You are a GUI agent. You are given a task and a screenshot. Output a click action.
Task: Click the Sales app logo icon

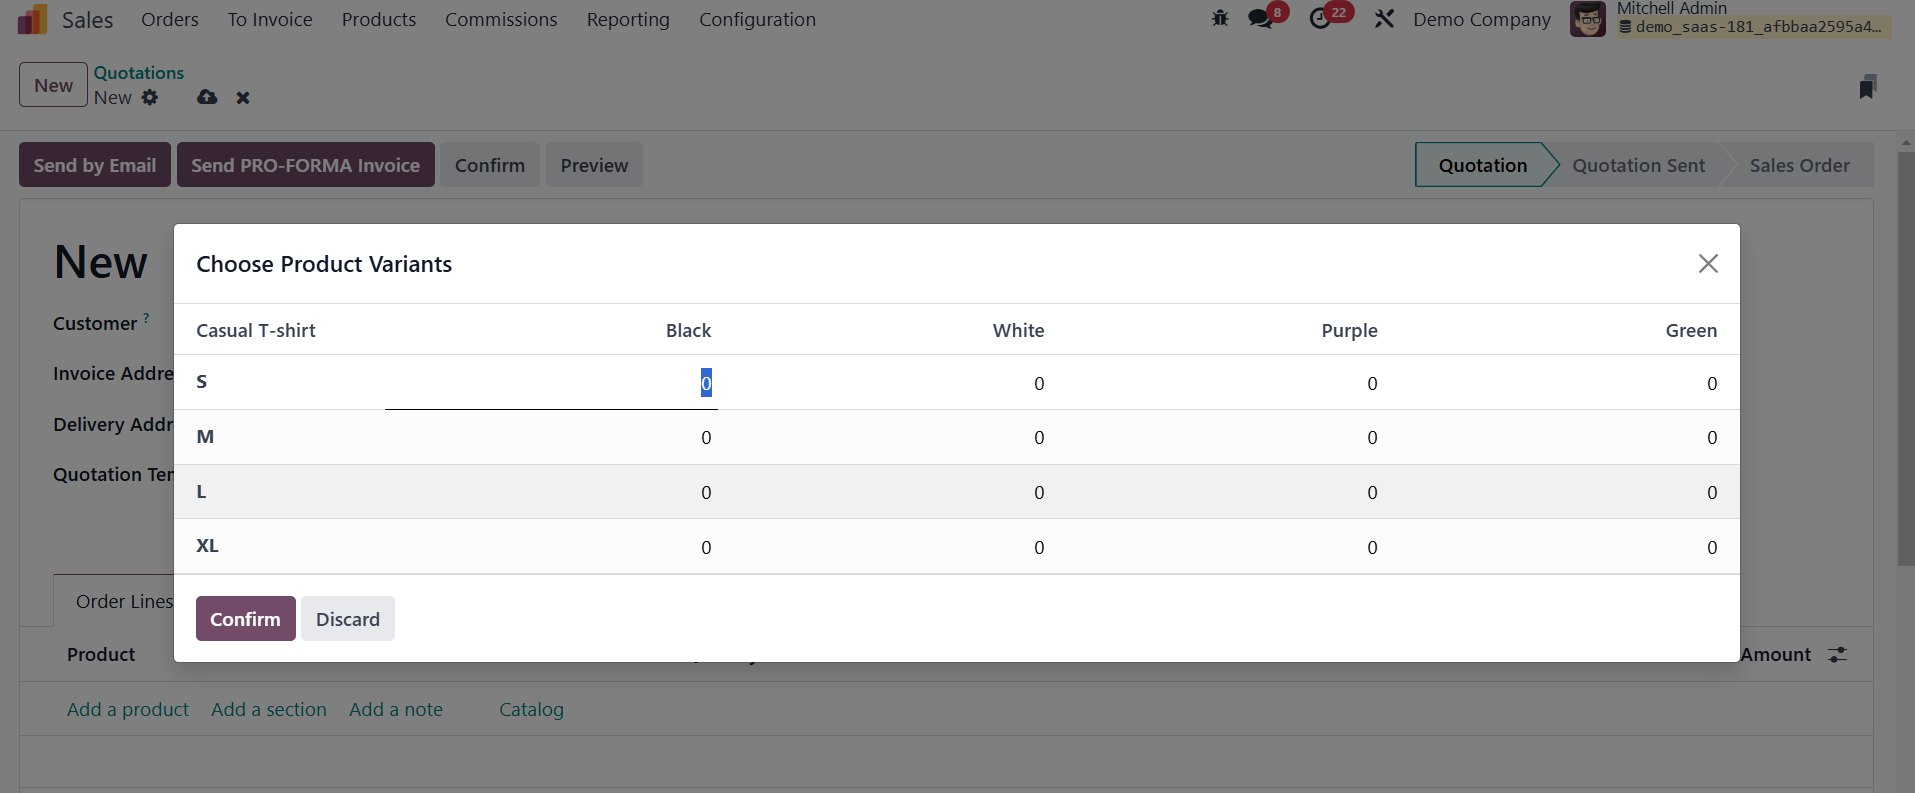[32, 19]
